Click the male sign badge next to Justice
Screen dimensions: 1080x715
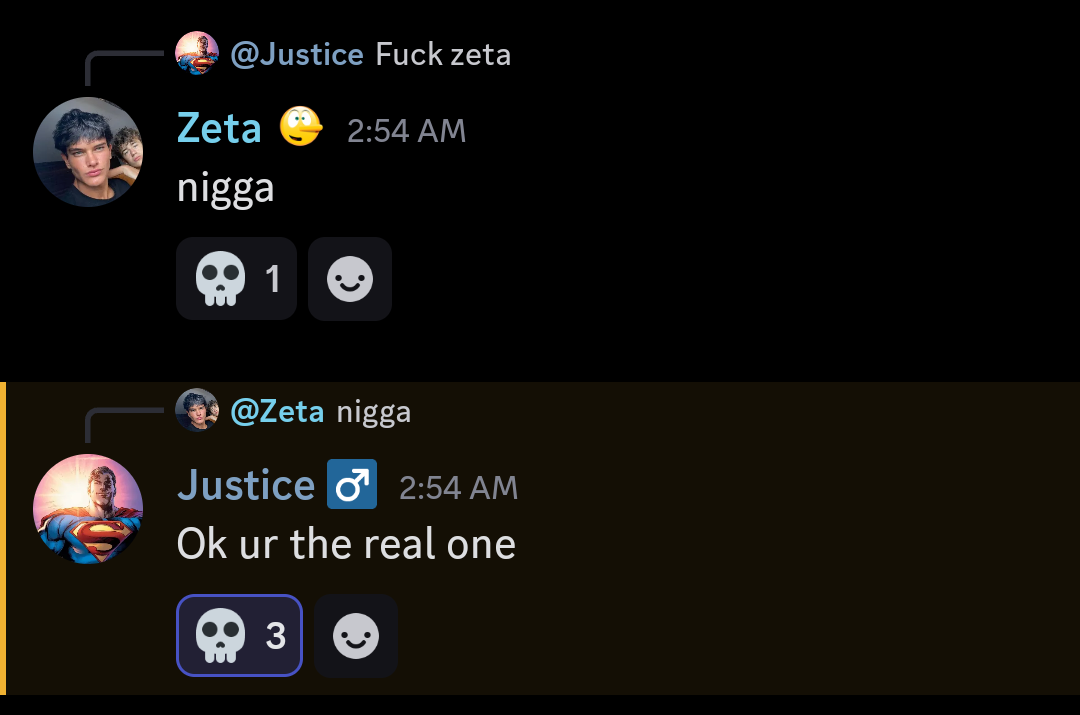[352, 484]
